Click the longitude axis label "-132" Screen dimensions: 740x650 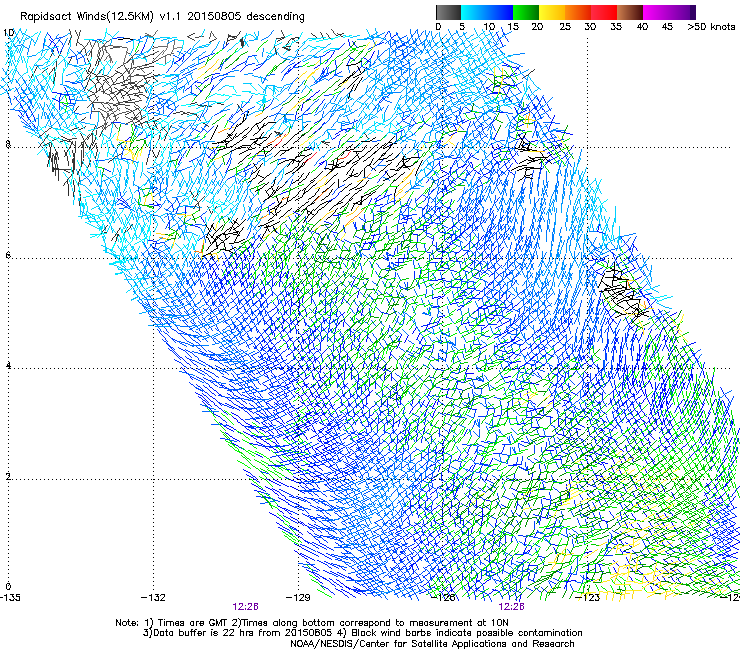point(153,598)
